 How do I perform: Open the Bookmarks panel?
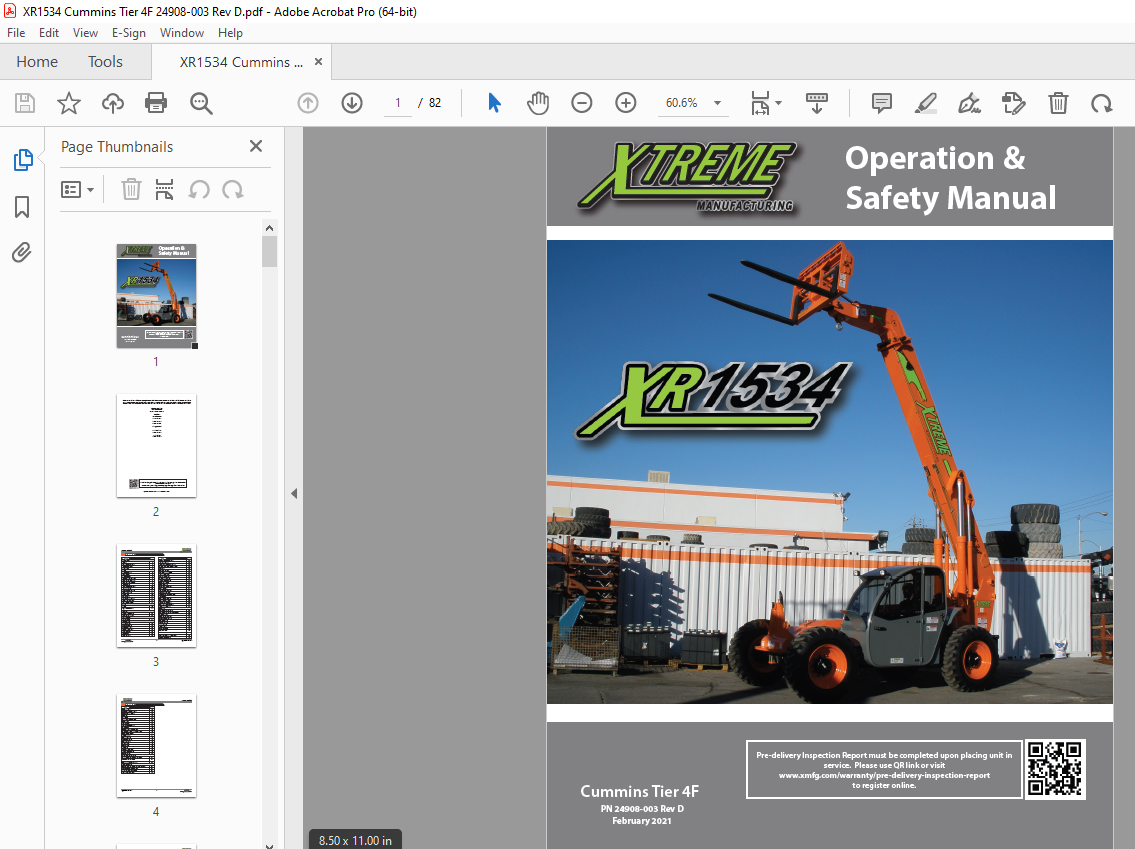22,207
